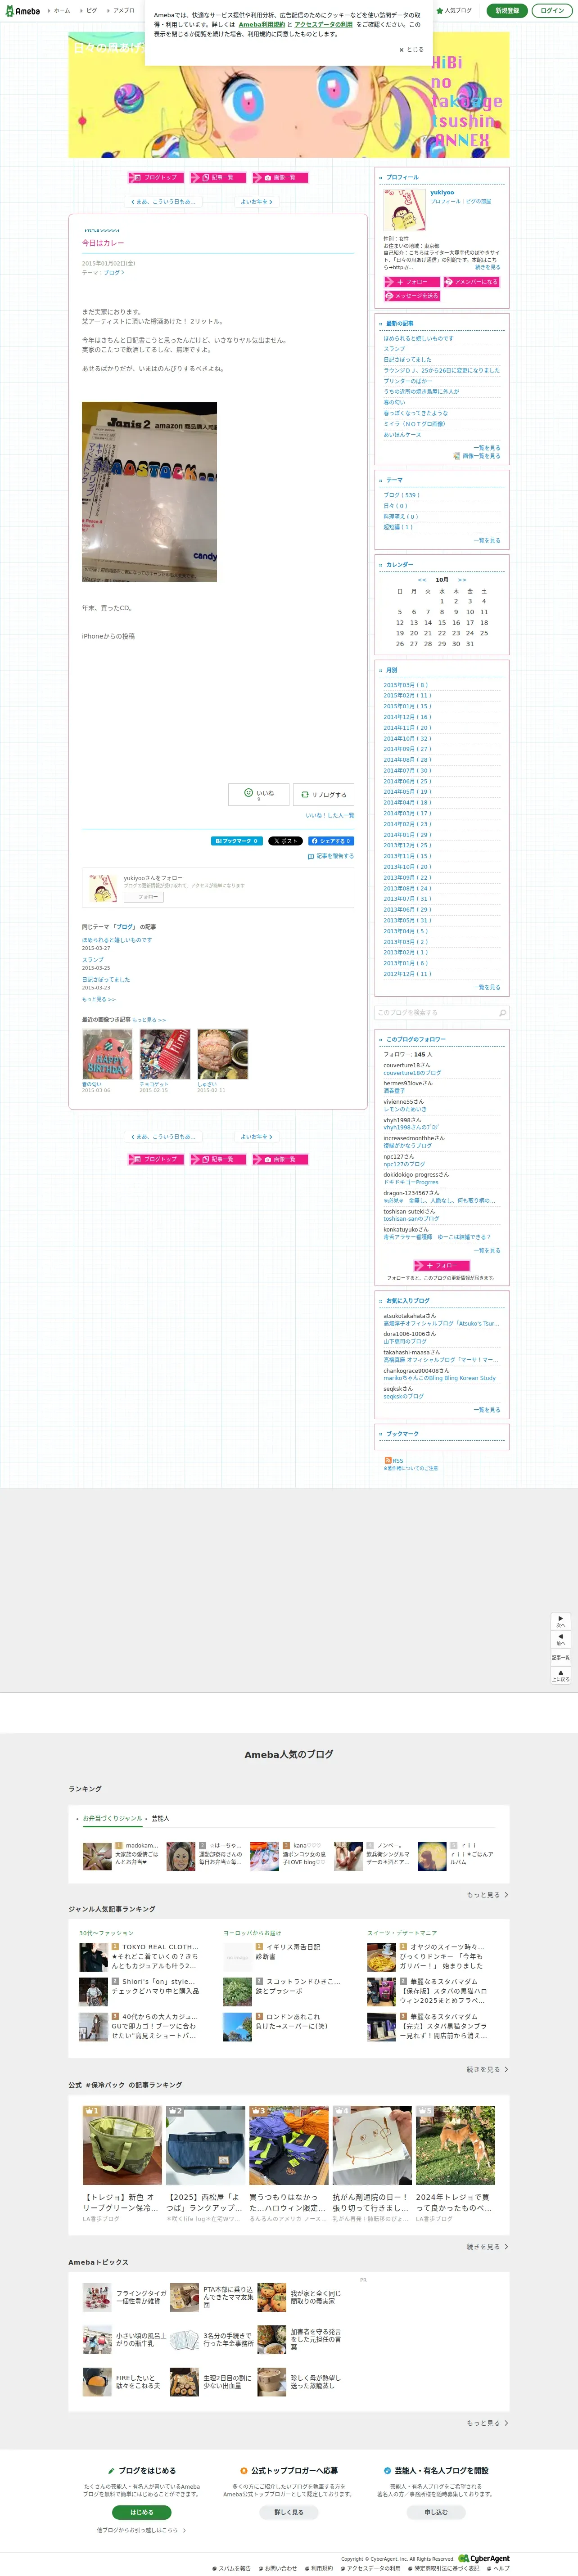The image size is (578, 2576).
Task: Open the しゅうい image thumbnail
Action: (x=222, y=1054)
